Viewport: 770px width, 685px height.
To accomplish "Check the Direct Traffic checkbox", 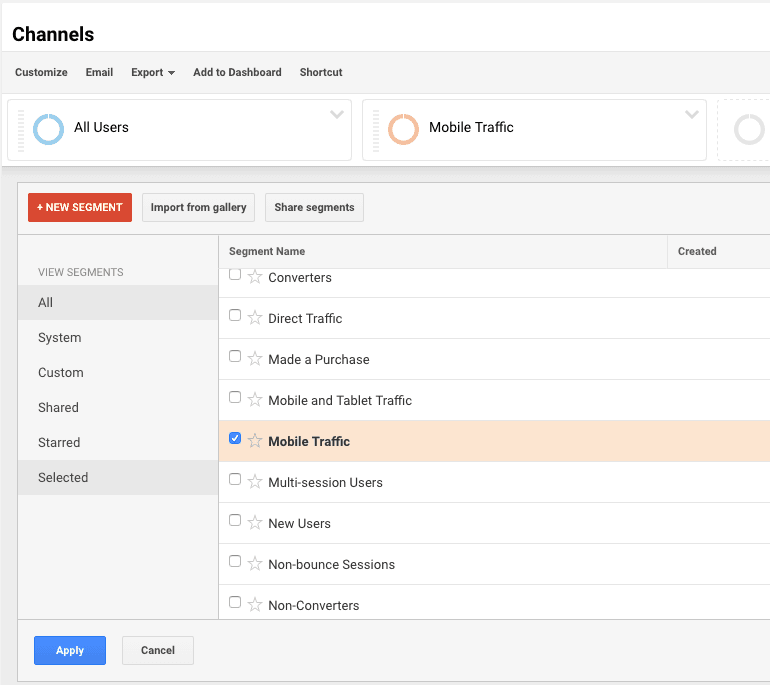I will click(x=235, y=315).
